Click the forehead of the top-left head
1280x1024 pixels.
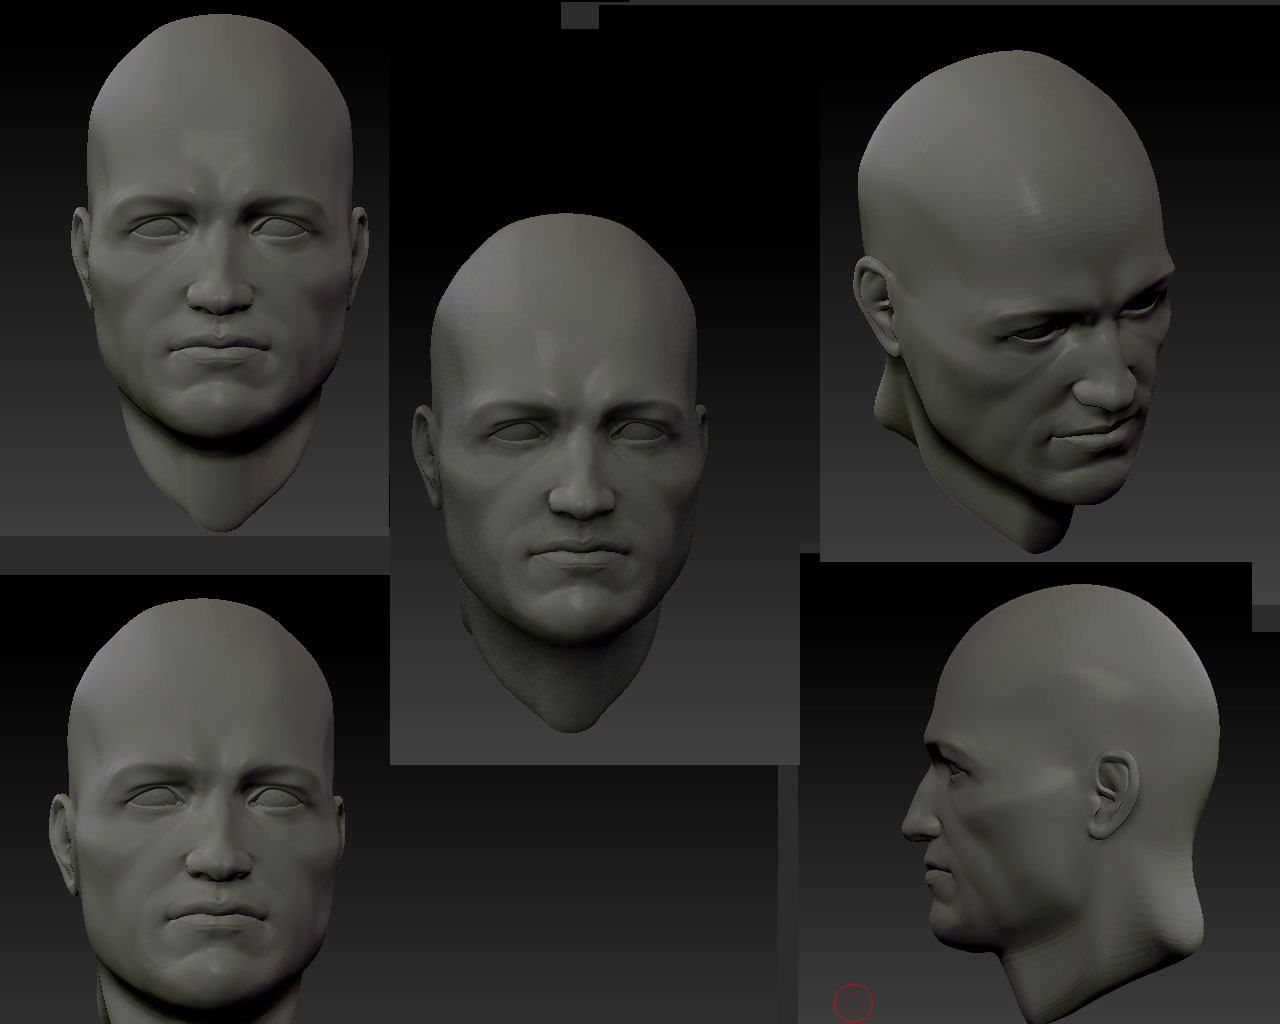(220, 110)
